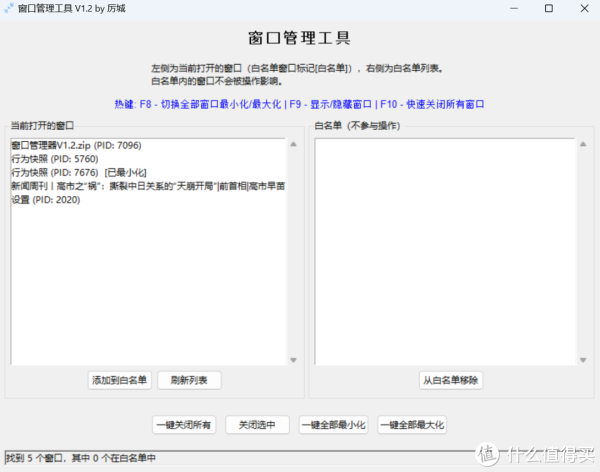Screen dimensions: 600x472
Task: Refresh list with 刷新列表 button
Action: [189, 380]
